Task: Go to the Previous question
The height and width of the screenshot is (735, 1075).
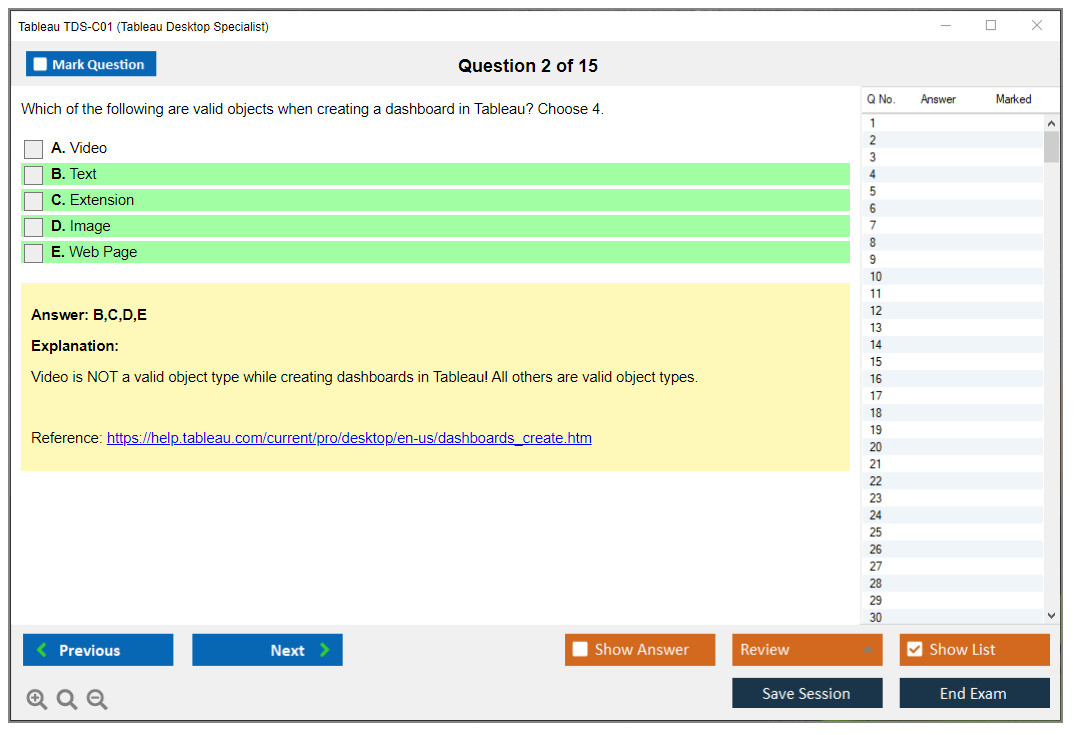Action: pyautogui.click(x=98, y=650)
